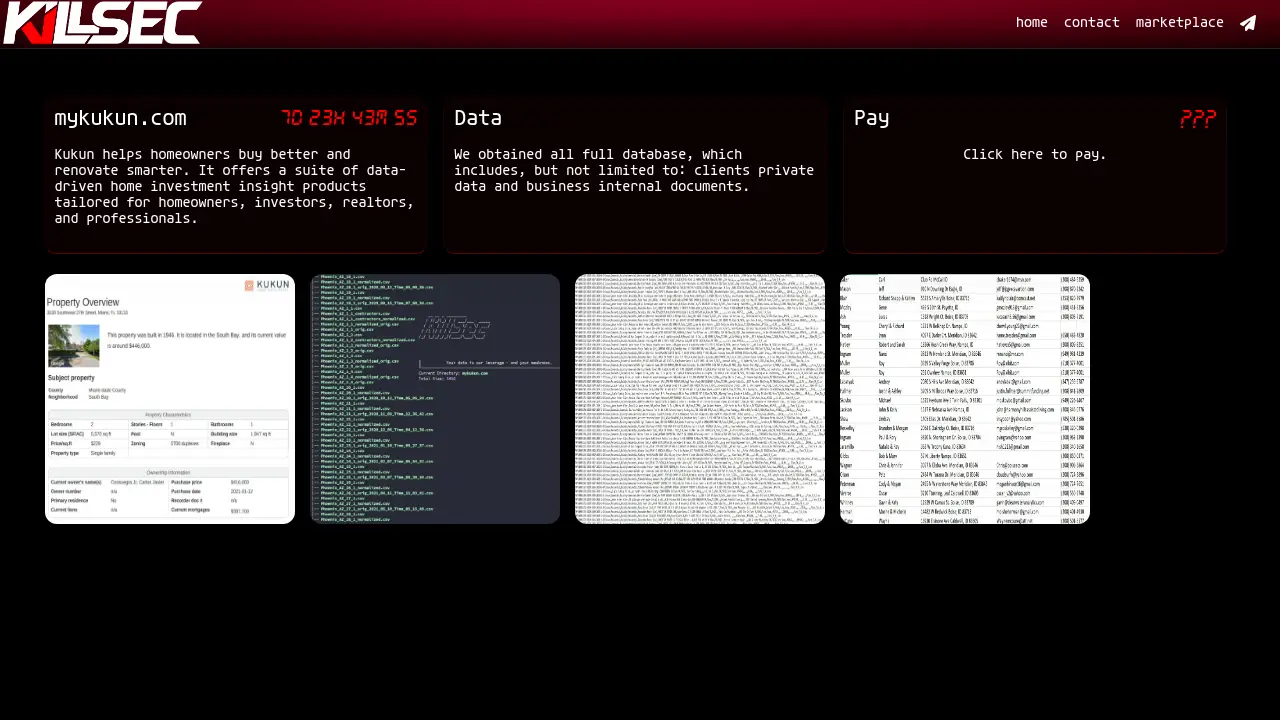Navigate to the marketplace section
The height and width of the screenshot is (720, 1280).
pos(1179,23)
